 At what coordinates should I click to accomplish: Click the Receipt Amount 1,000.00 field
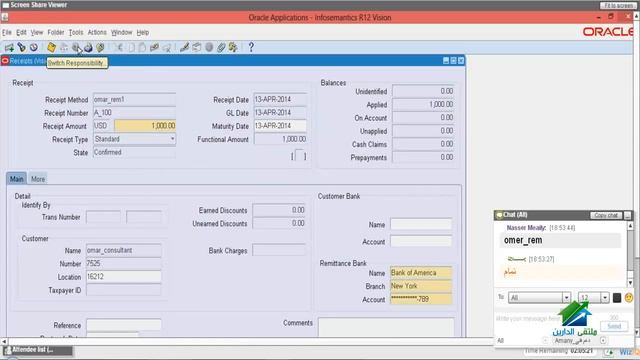point(145,126)
